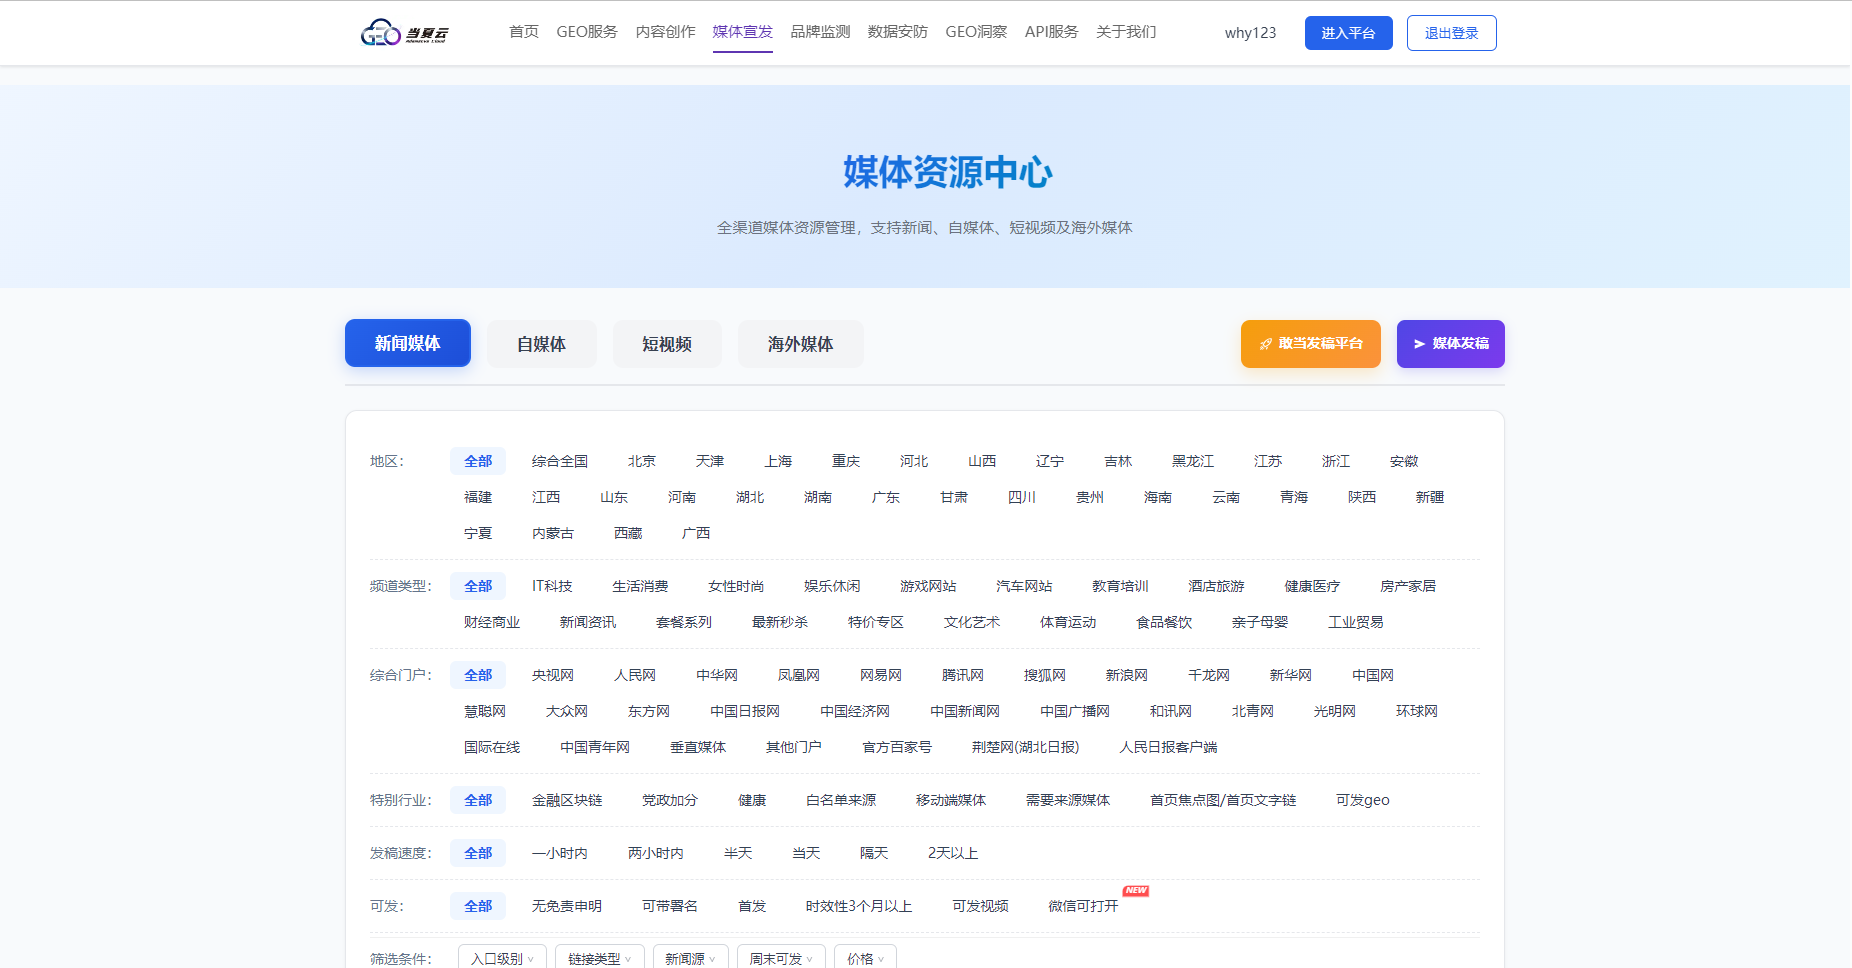
Task: Filter region by 广东
Action: point(886,497)
